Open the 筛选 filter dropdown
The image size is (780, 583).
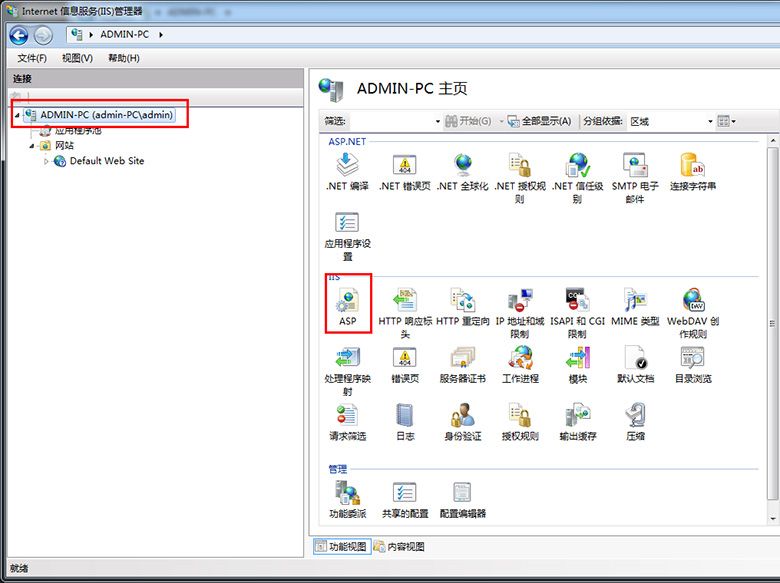tap(437, 121)
